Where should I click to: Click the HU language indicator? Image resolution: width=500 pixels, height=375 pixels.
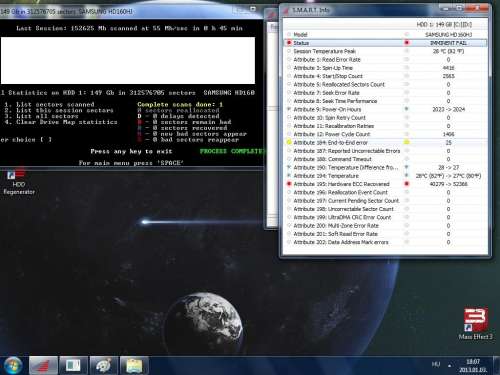click(436, 364)
